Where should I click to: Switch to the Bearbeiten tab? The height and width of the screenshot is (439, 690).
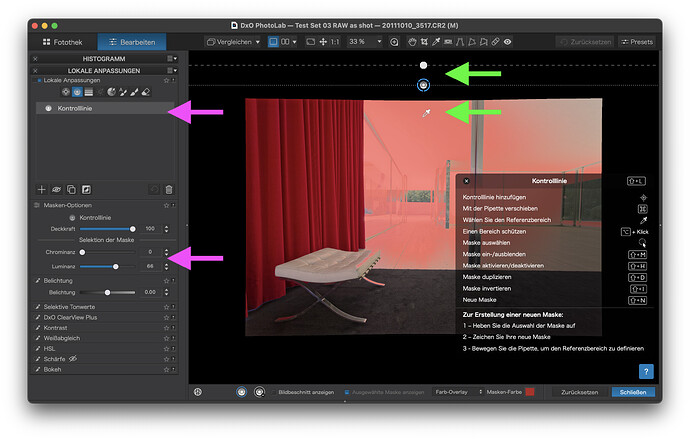click(x=132, y=42)
